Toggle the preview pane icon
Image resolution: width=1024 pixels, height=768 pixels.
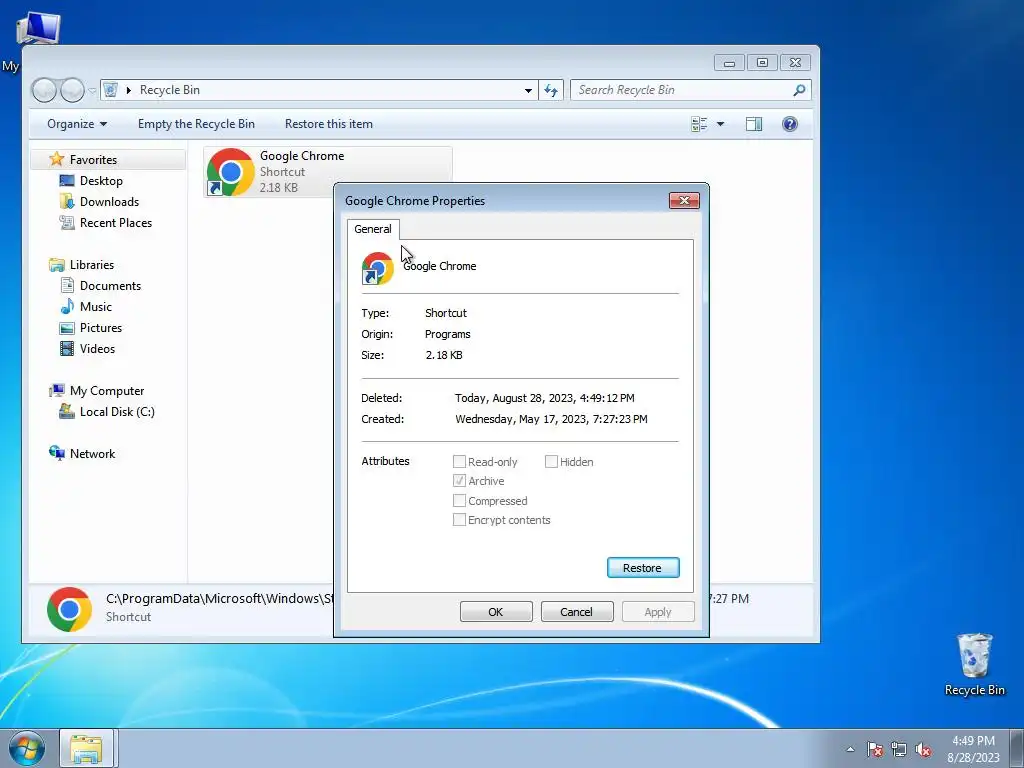(754, 124)
